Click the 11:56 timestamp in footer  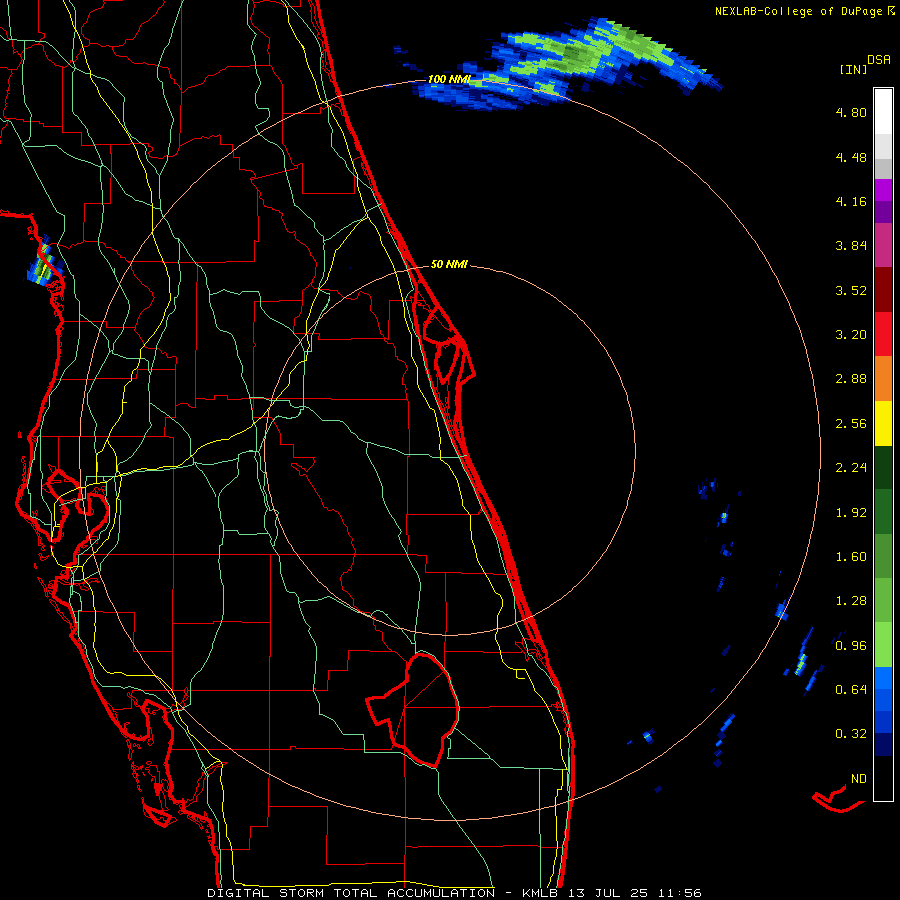[x=679, y=893]
